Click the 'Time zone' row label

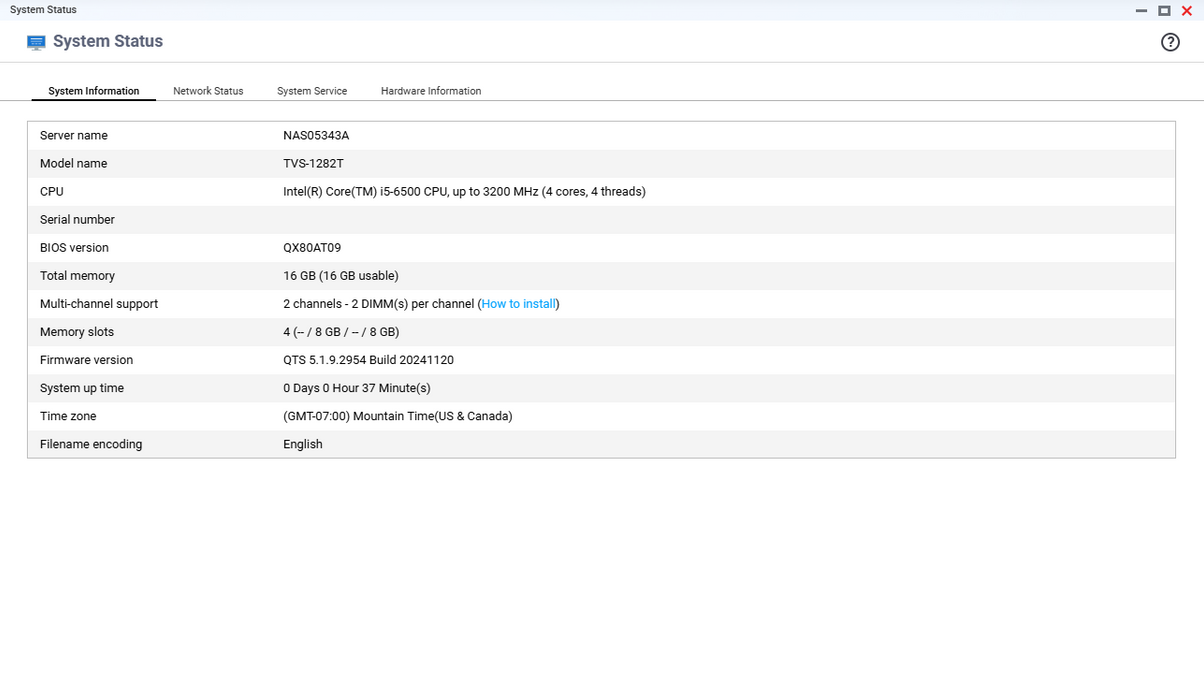point(68,416)
